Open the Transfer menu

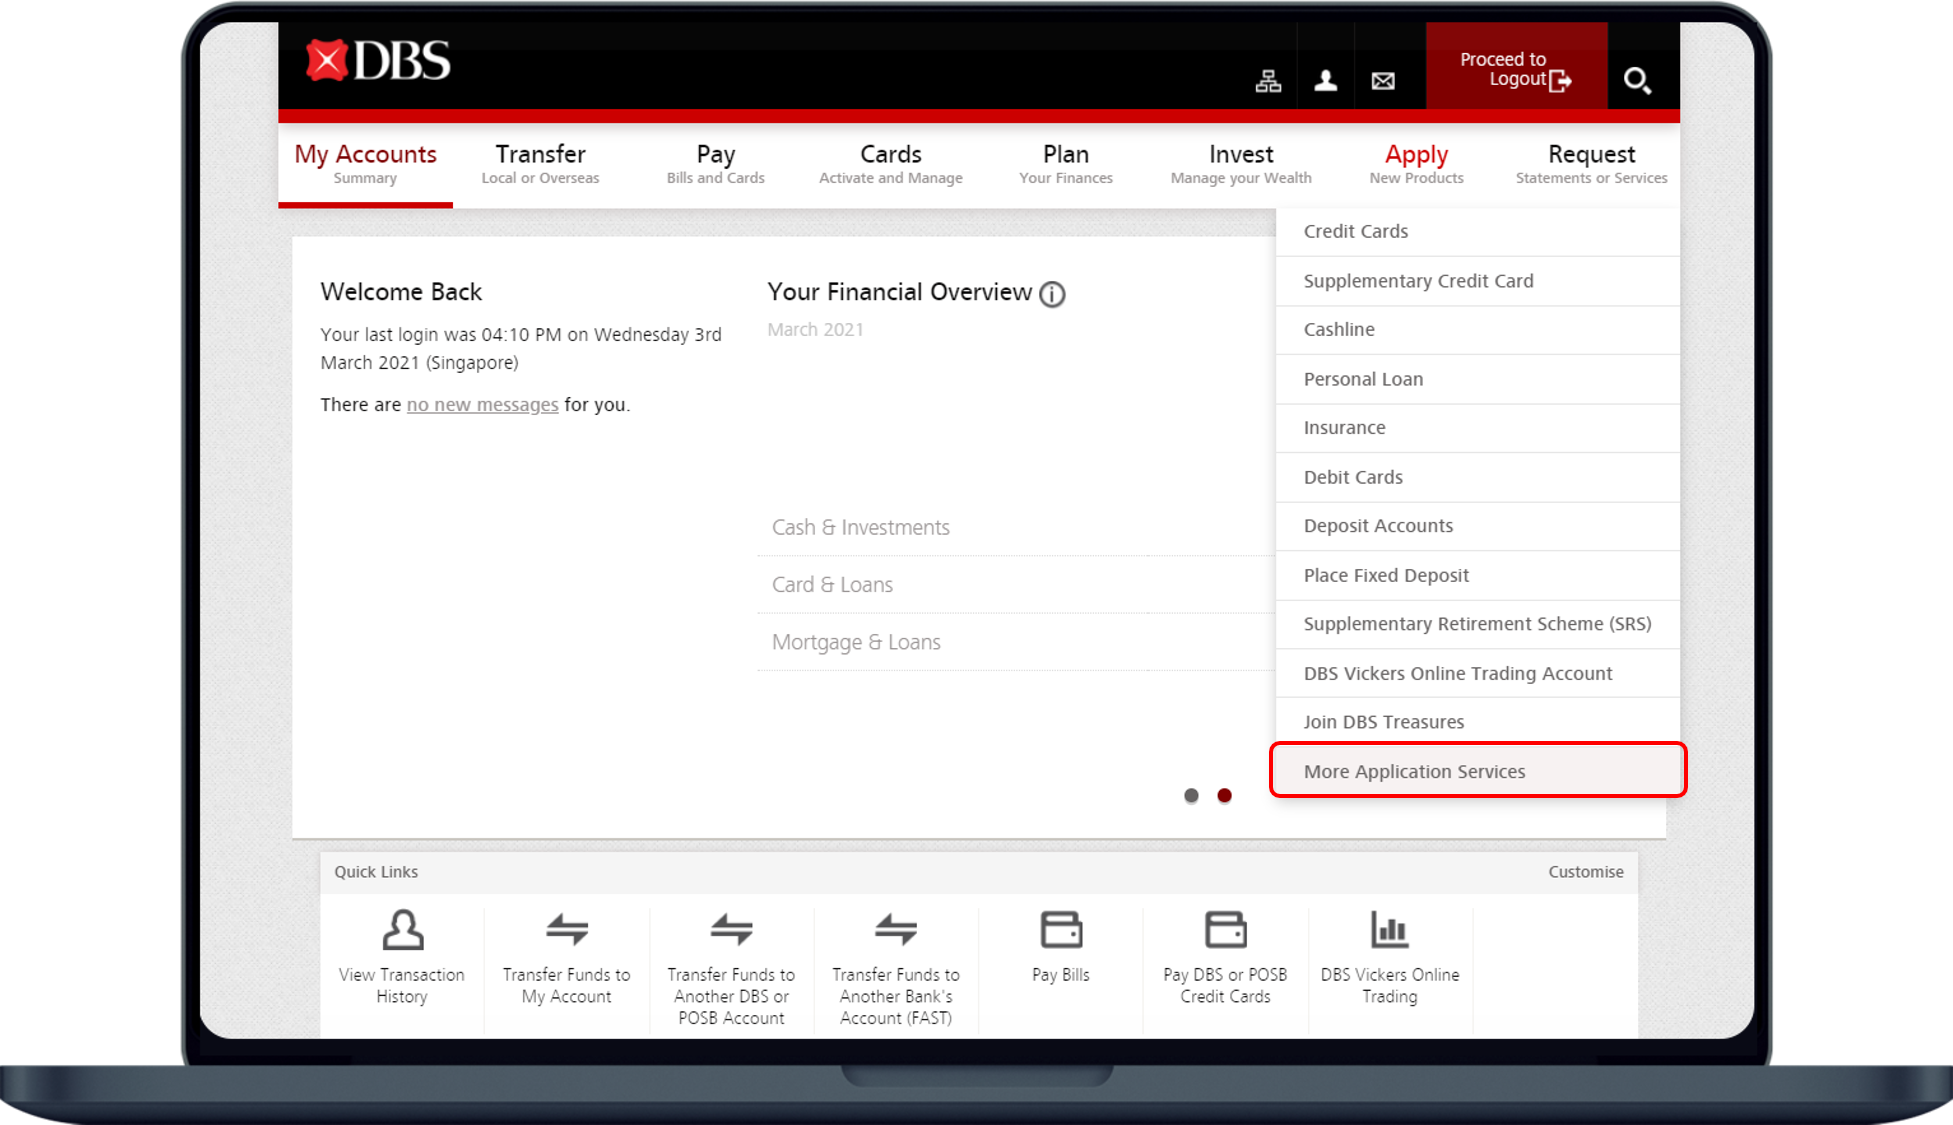[541, 164]
